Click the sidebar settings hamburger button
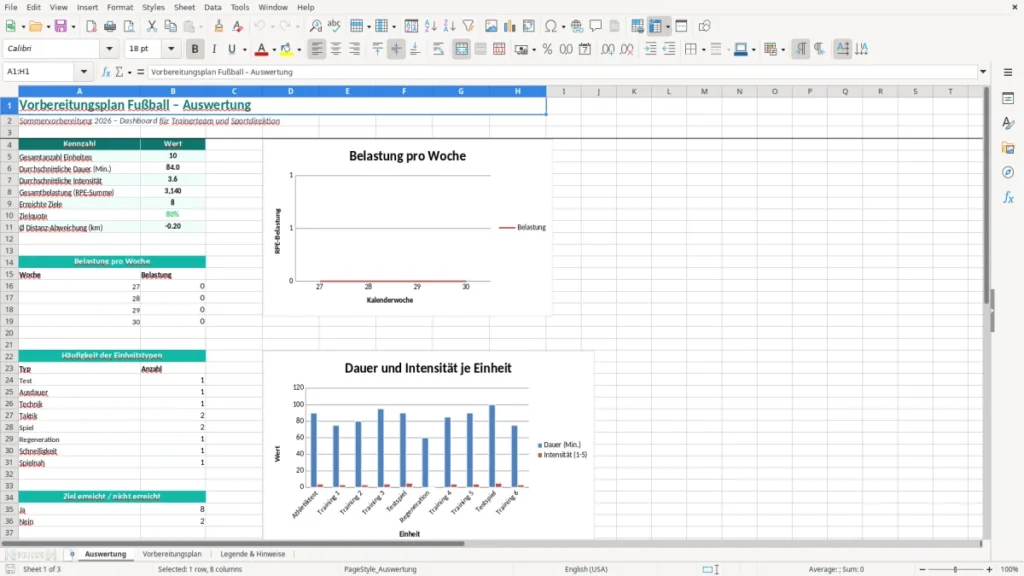This screenshot has height=576, width=1024. point(1008,72)
